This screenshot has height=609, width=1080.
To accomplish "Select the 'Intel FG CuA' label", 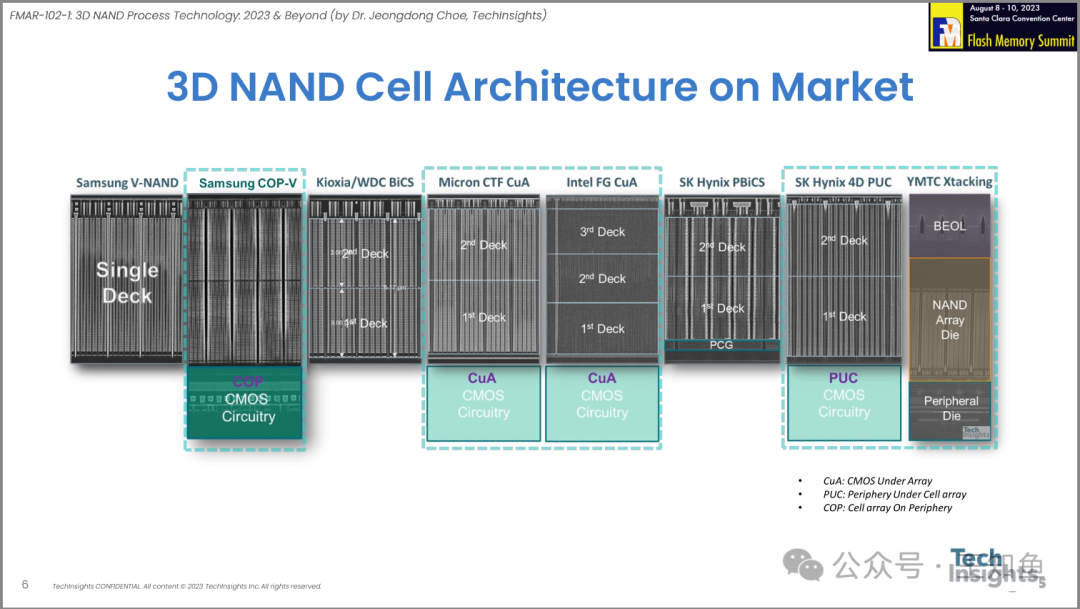I will tap(602, 183).
